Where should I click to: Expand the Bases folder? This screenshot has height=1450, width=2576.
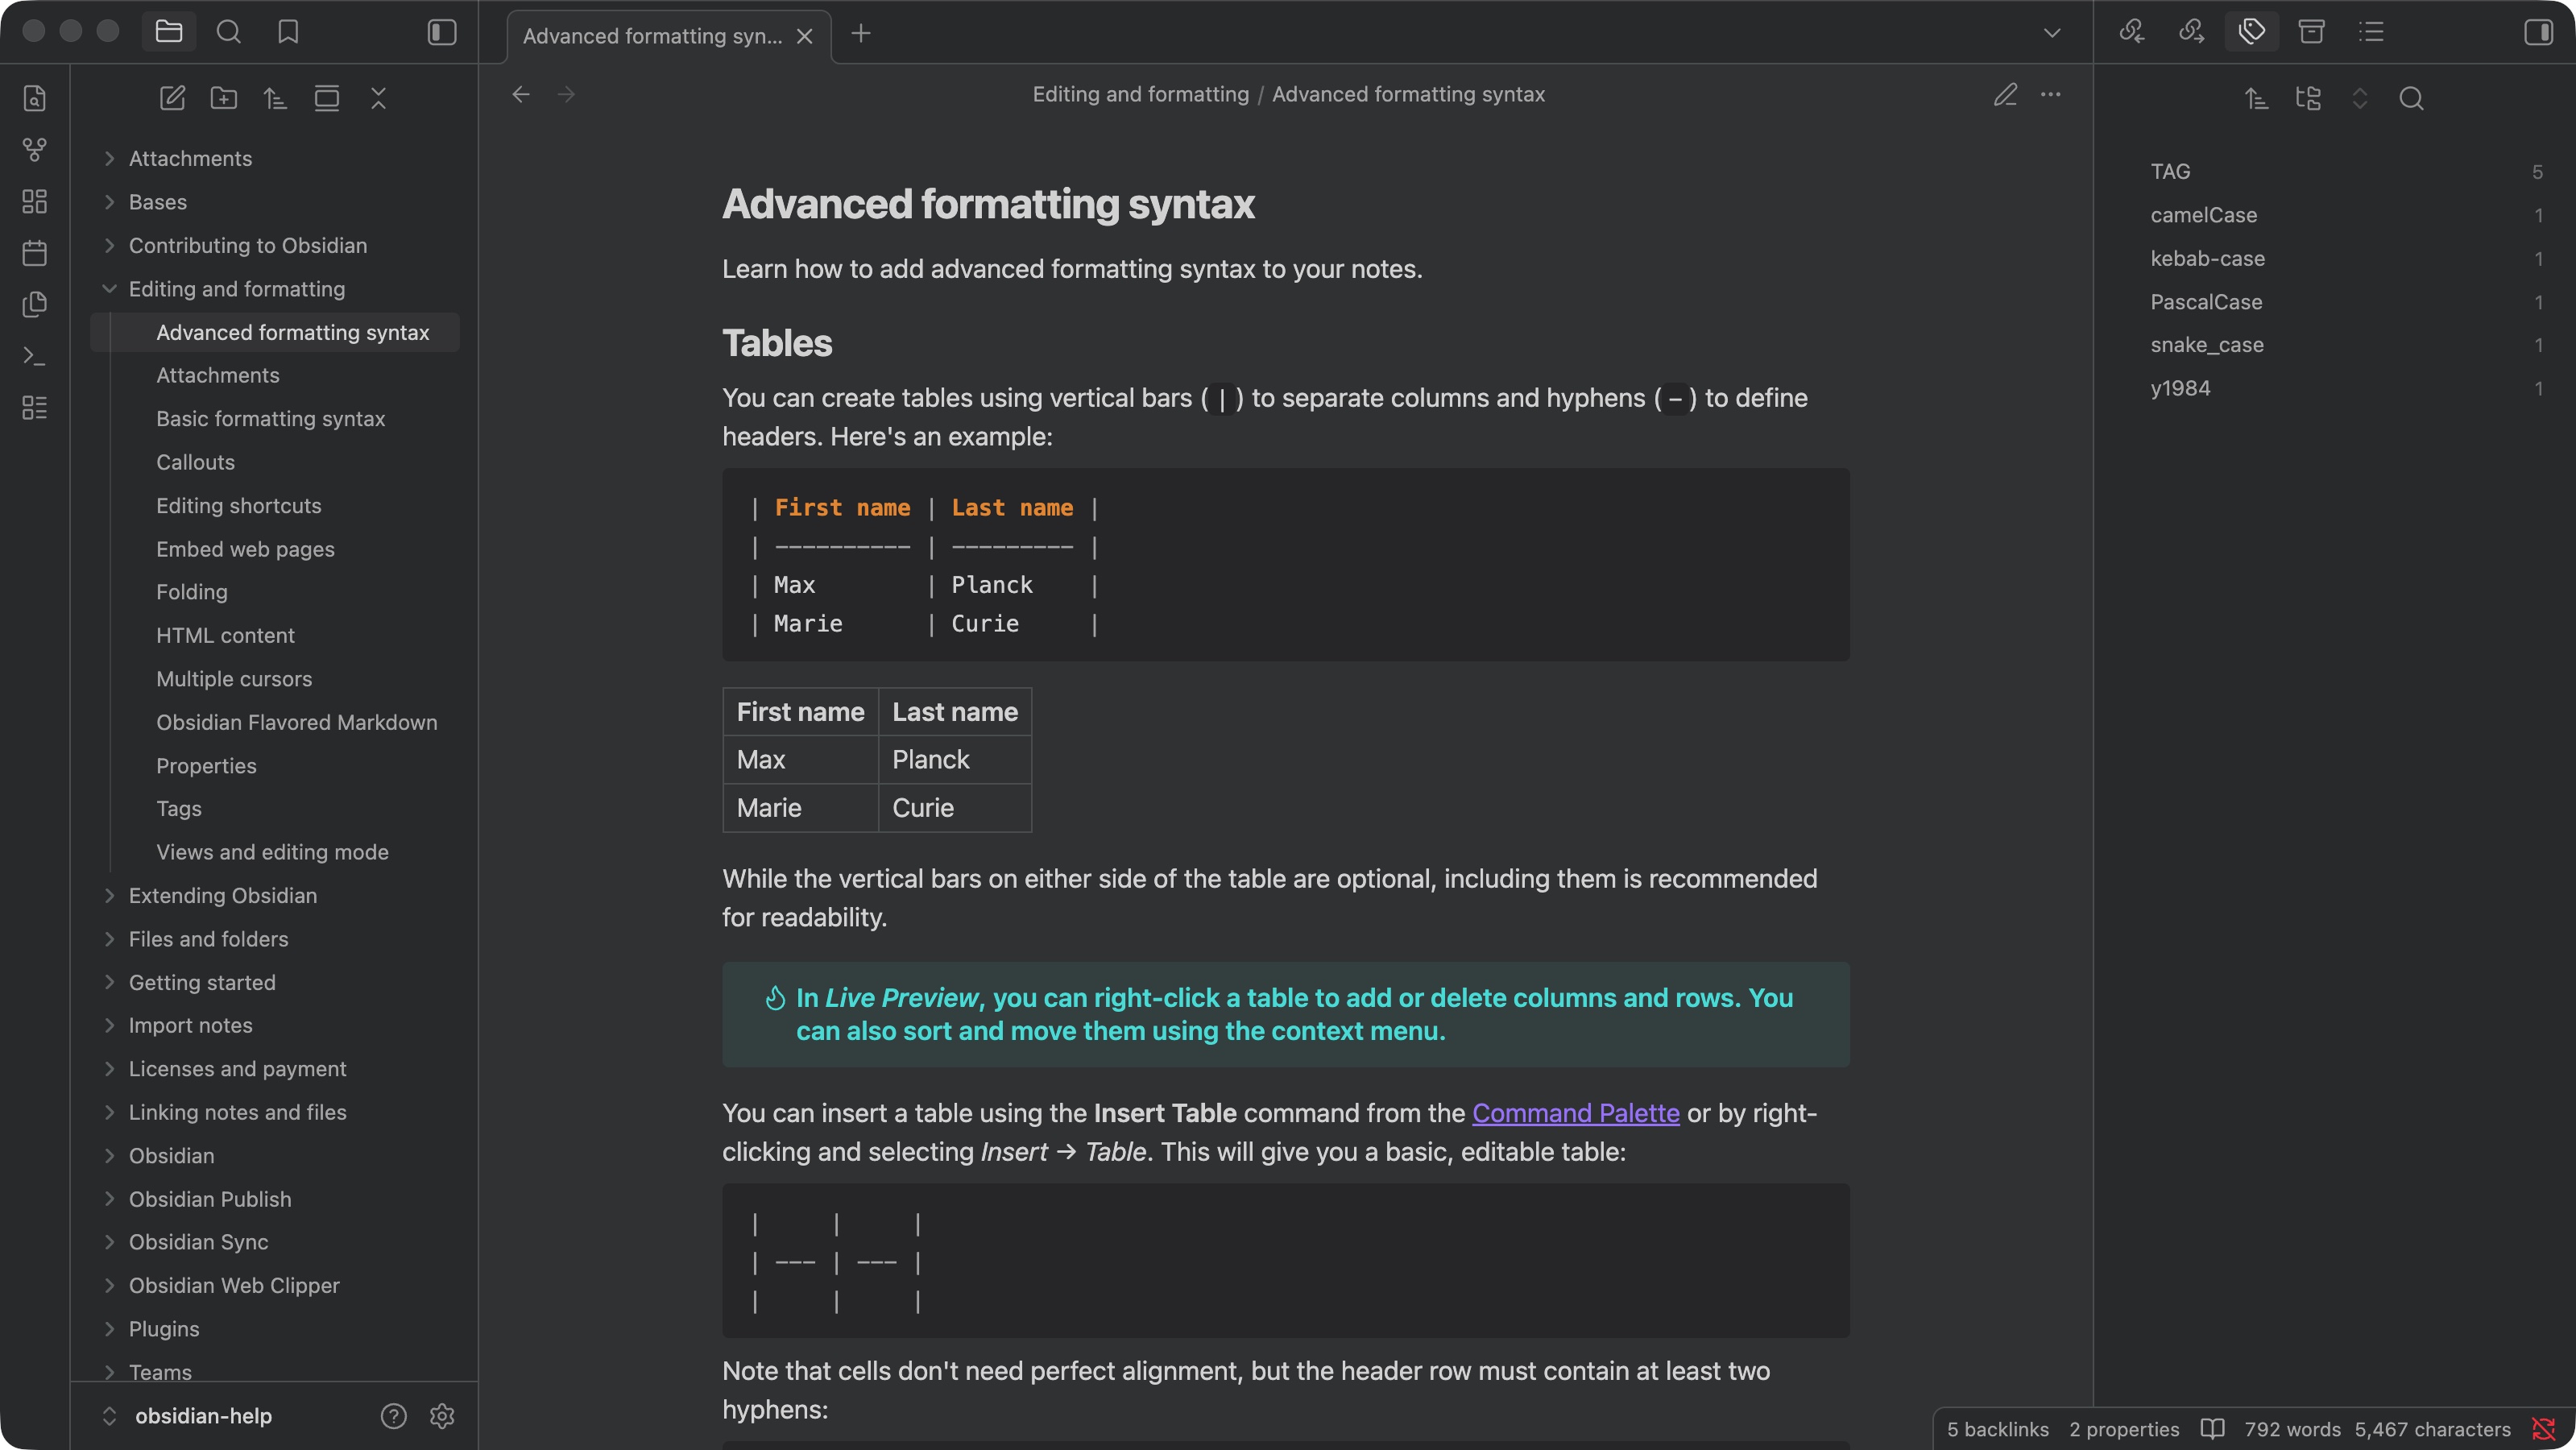point(158,202)
